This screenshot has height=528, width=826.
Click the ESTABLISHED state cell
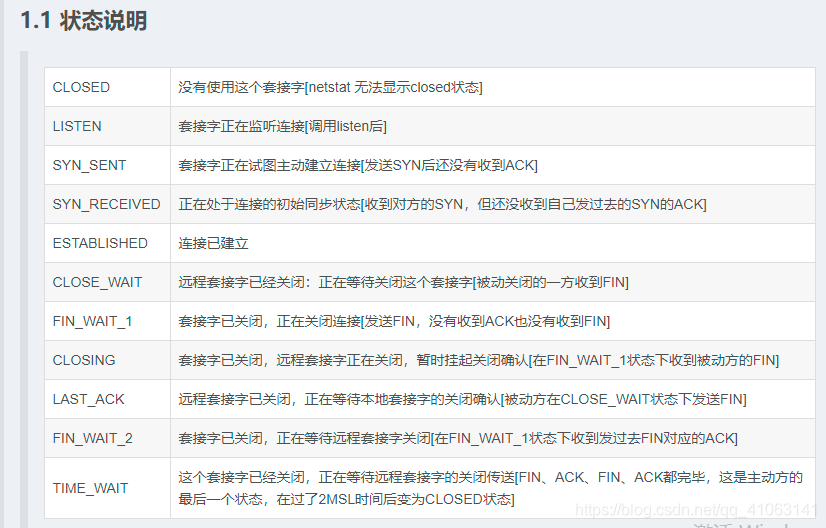tap(107, 243)
